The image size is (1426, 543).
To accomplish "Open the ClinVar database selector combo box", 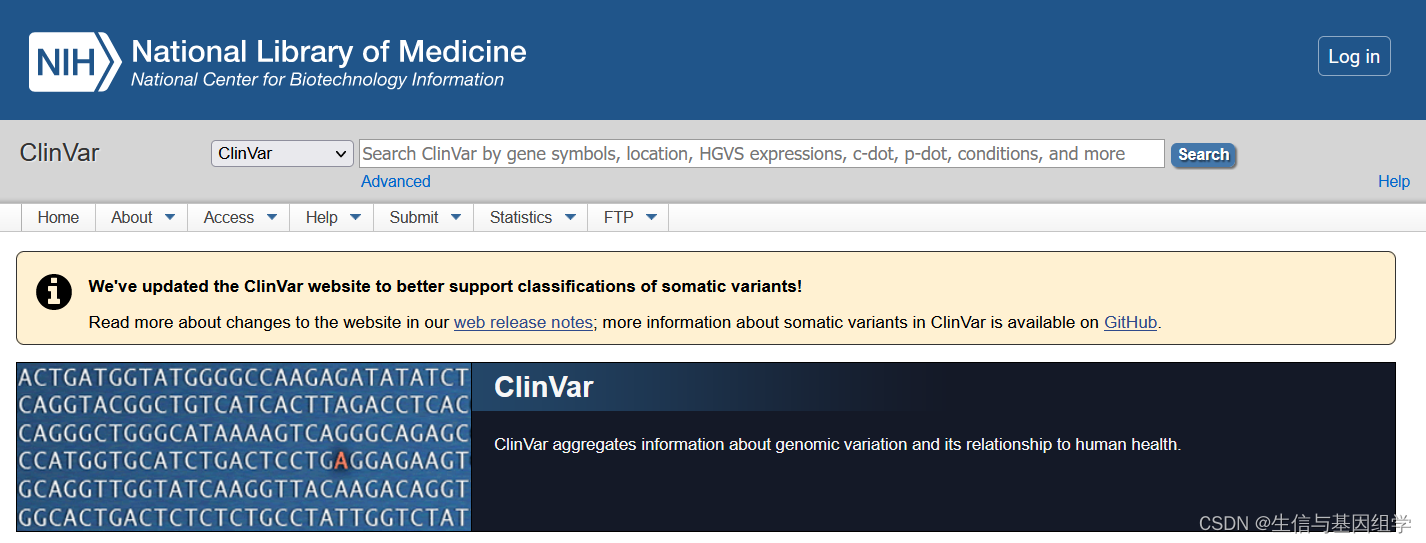I will (x=282, y=153).
